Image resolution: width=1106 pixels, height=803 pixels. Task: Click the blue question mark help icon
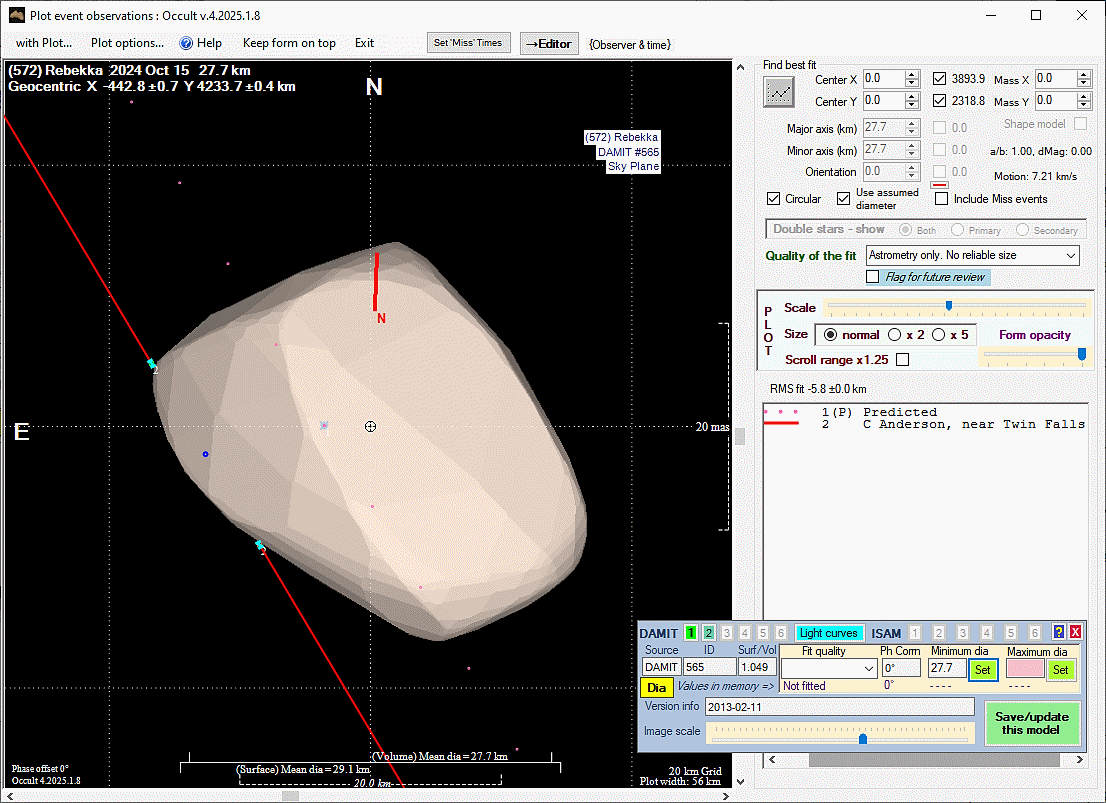tap(1059, 632)
